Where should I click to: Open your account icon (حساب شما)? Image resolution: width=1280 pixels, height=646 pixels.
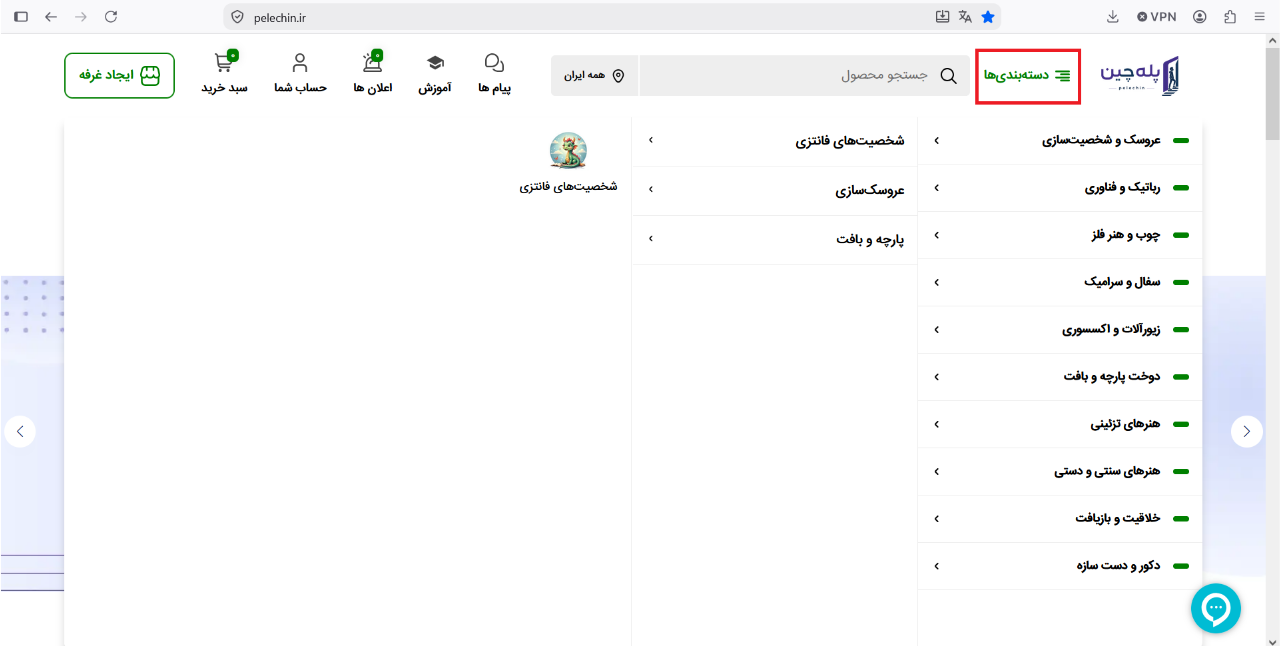[300, 64]
